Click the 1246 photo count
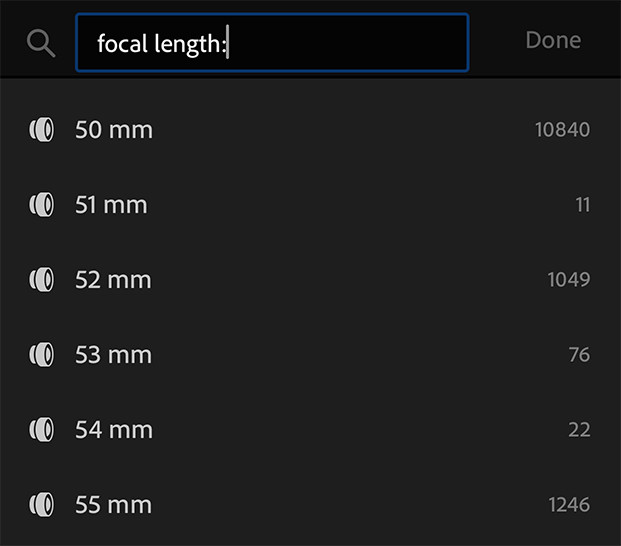The width and height of the screenshot is (621, 546). [x=569, y=504]
